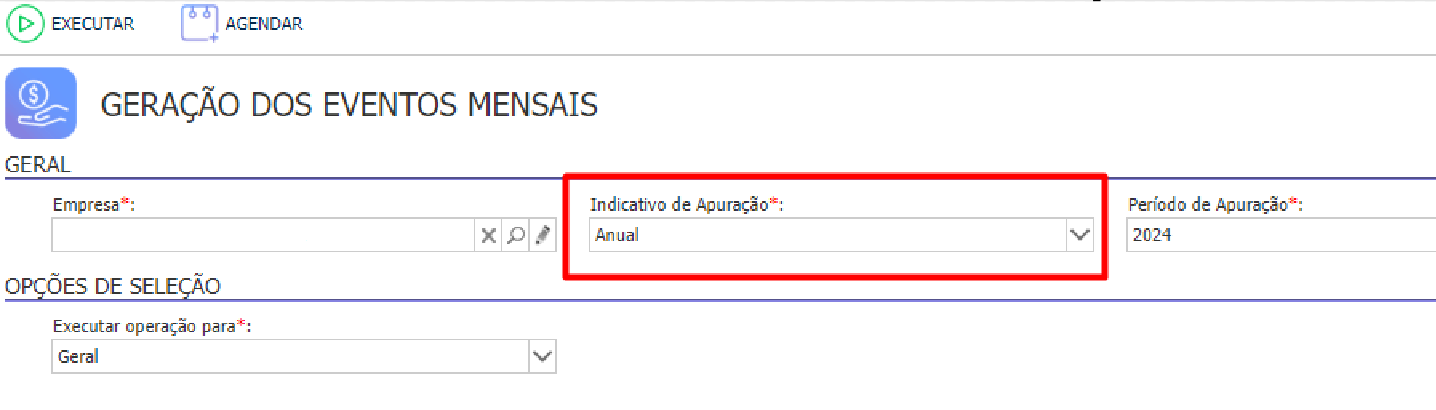Click the Período de Apuração field with 2024

(1281, 236)
